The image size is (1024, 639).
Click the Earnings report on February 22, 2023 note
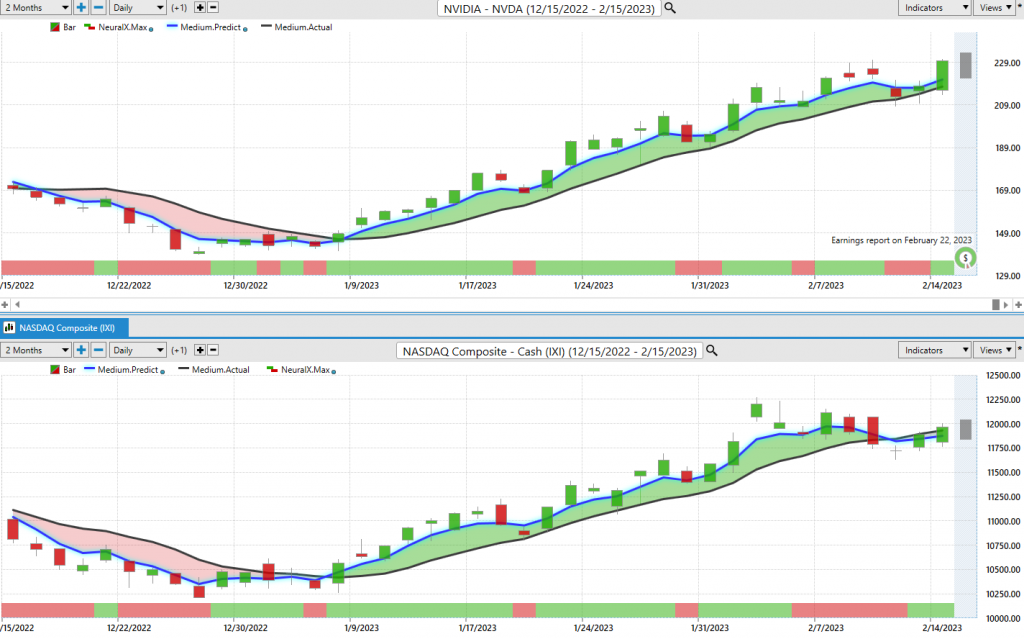coord(901,240)
